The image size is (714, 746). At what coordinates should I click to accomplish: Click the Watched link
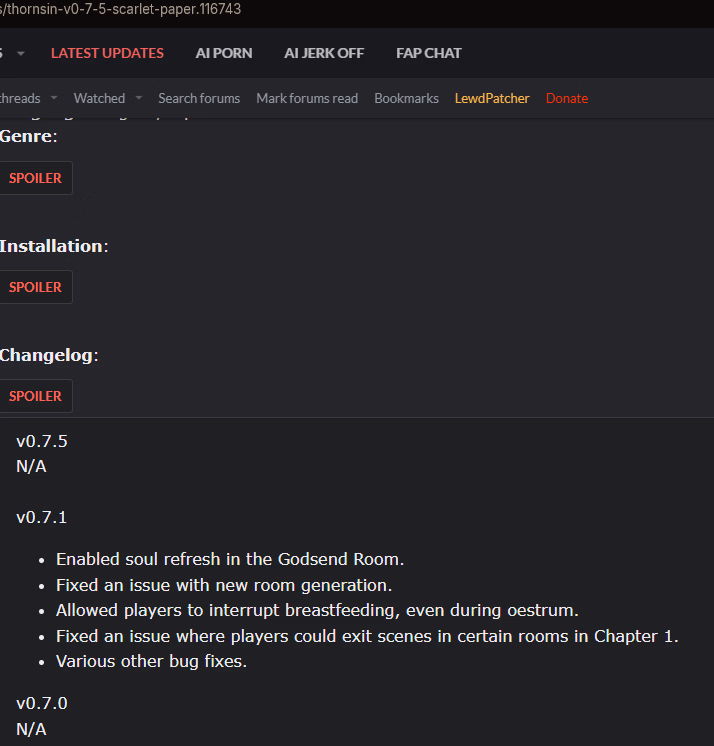click(x=99, y=98)
